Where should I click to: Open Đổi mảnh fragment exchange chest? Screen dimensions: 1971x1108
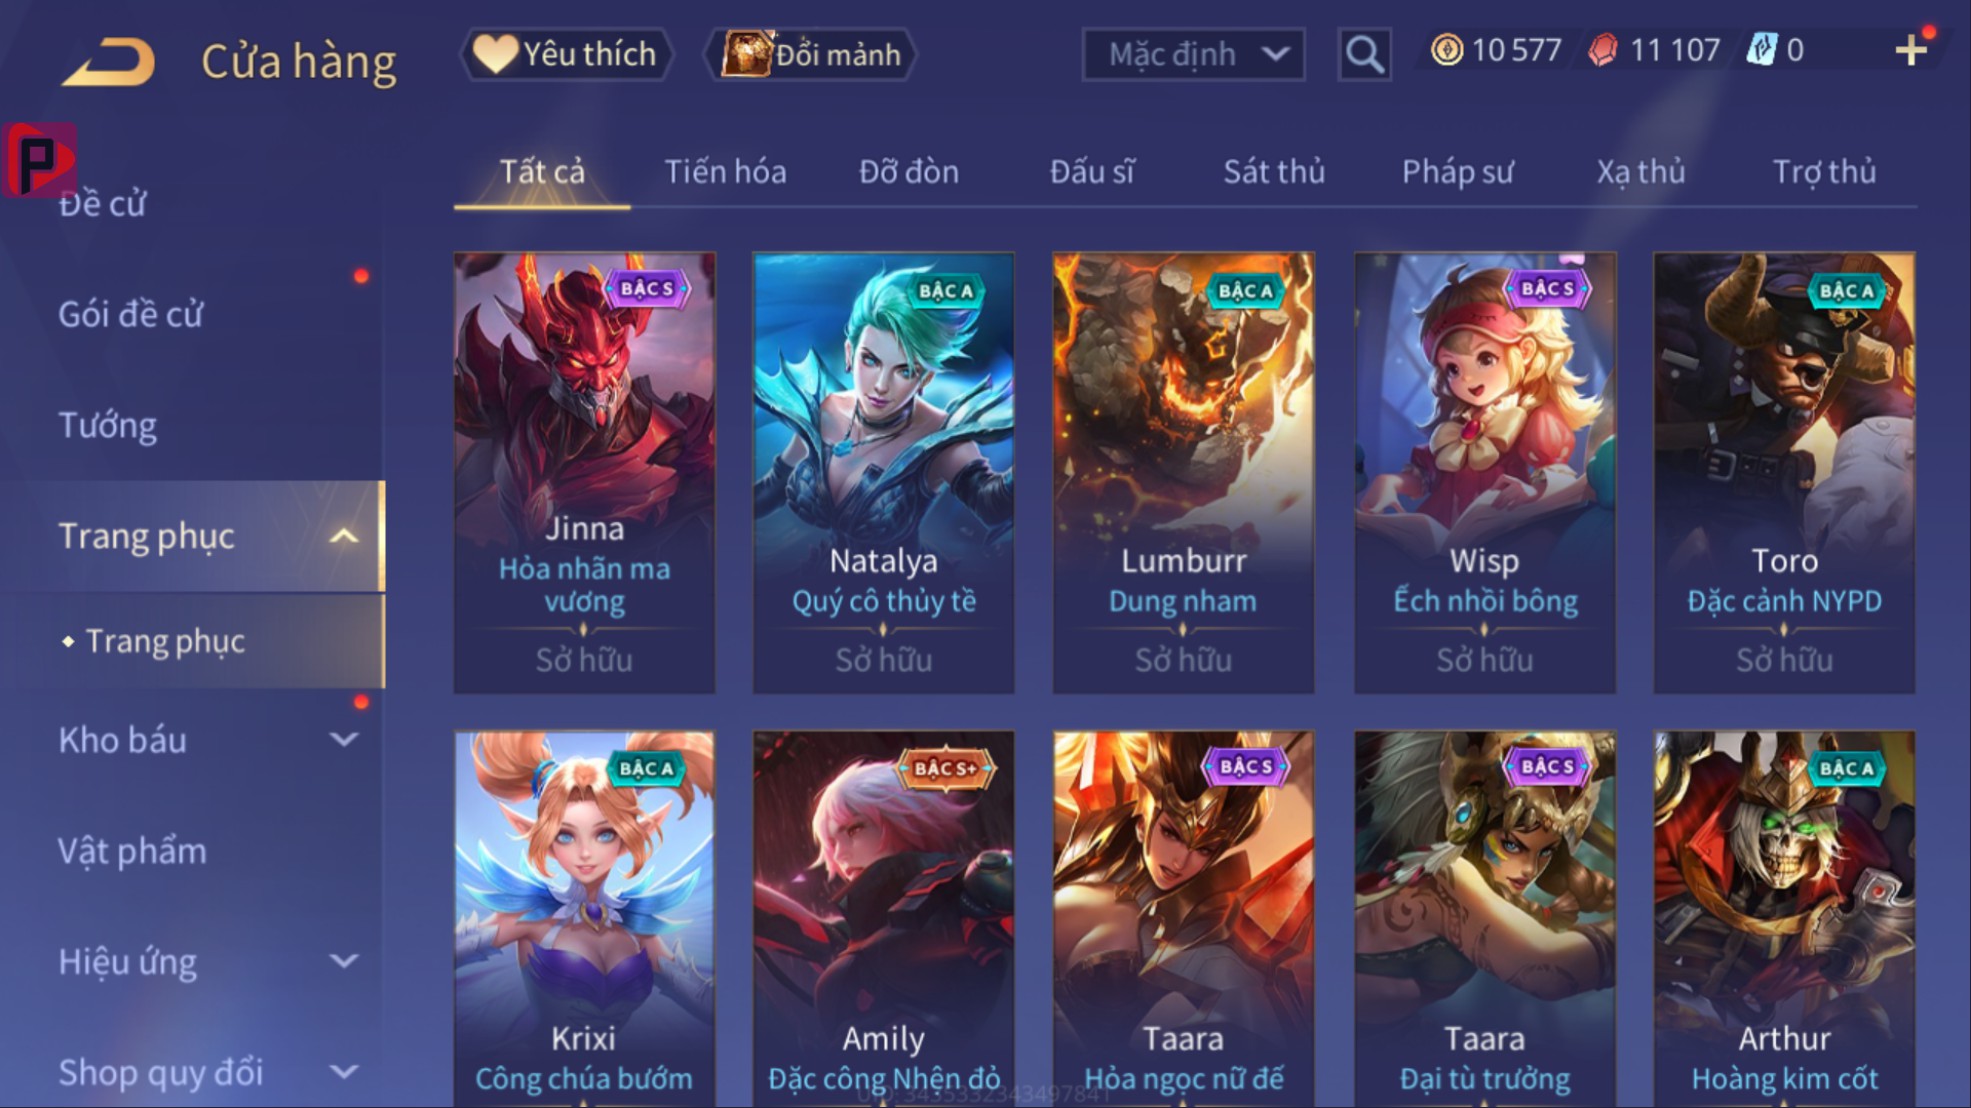pyautogui.click(x=811, y=54)
